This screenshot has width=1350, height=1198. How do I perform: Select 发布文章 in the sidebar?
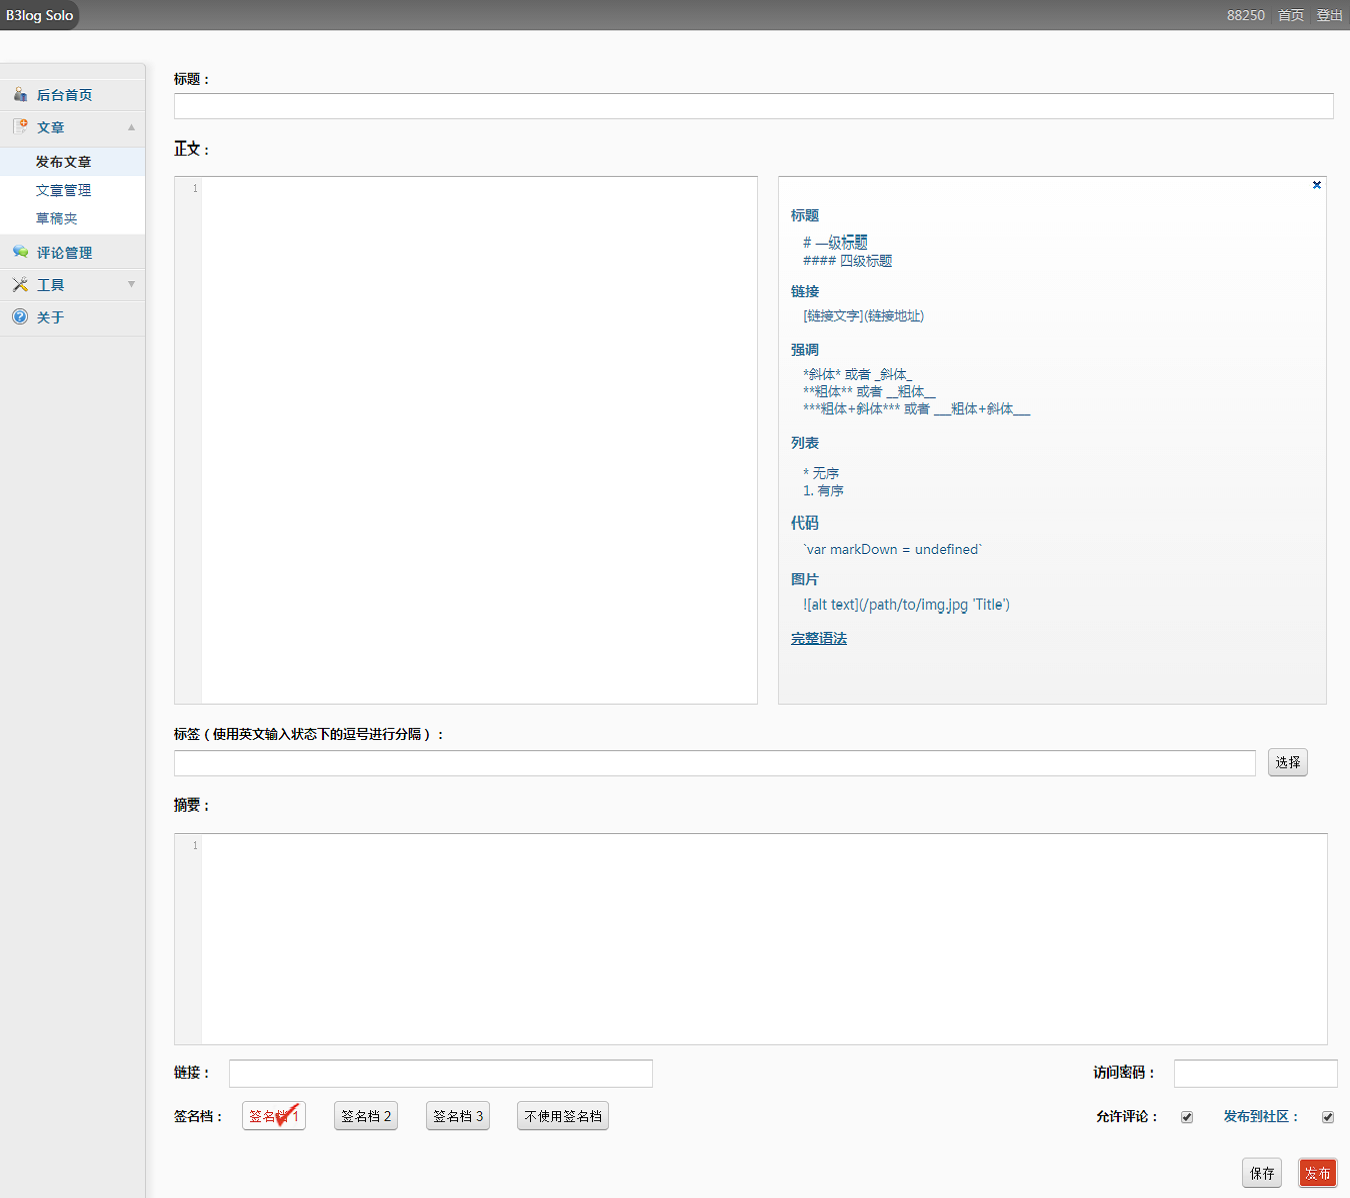pyautogui.click(x=63, y=162)
